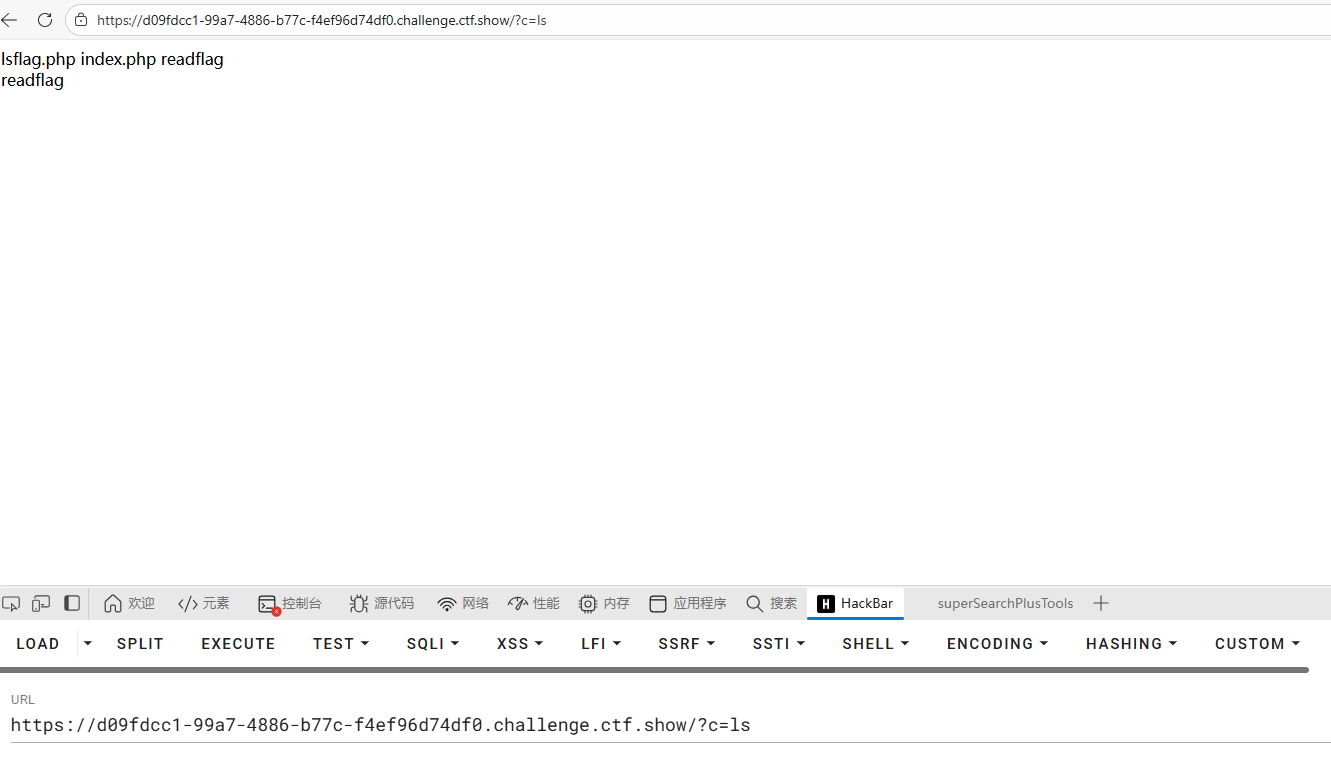Viewport: 1331px width, 759px height.
Task: Click the HackBar H logo icon
Action: point(825,603)
